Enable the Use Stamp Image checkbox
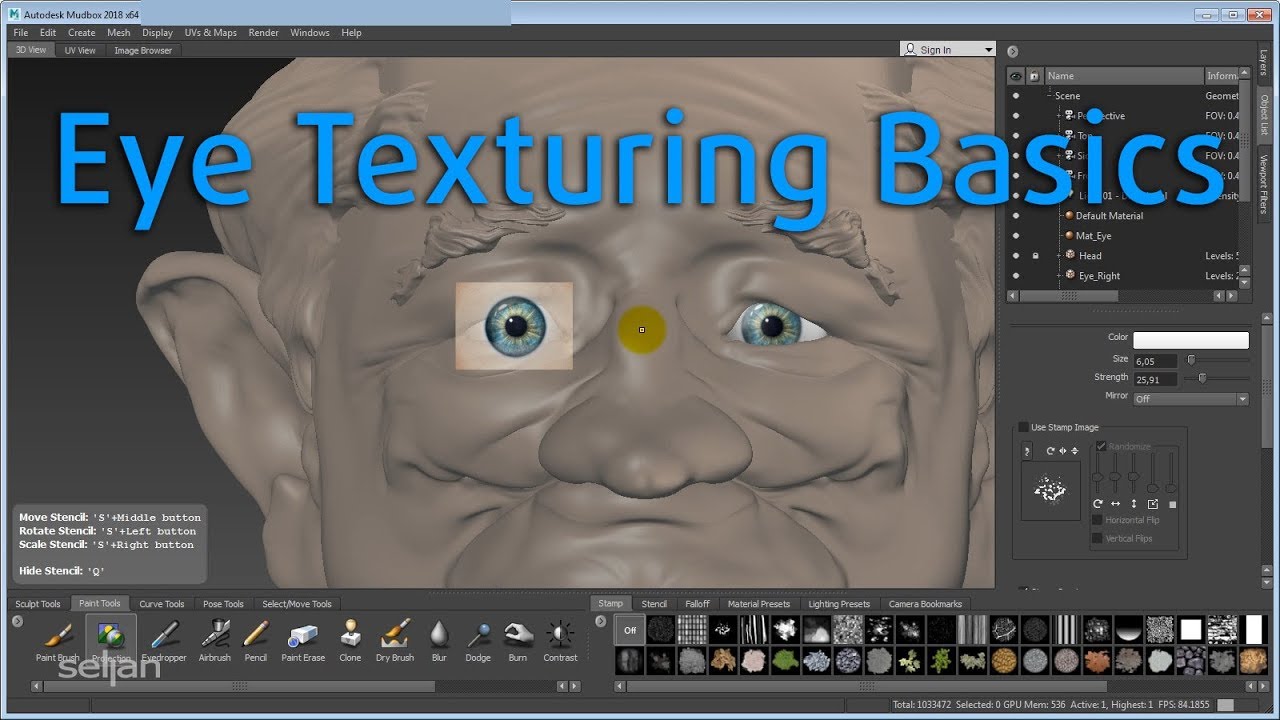This screenshot has height=720, width=1280. 1023,427
